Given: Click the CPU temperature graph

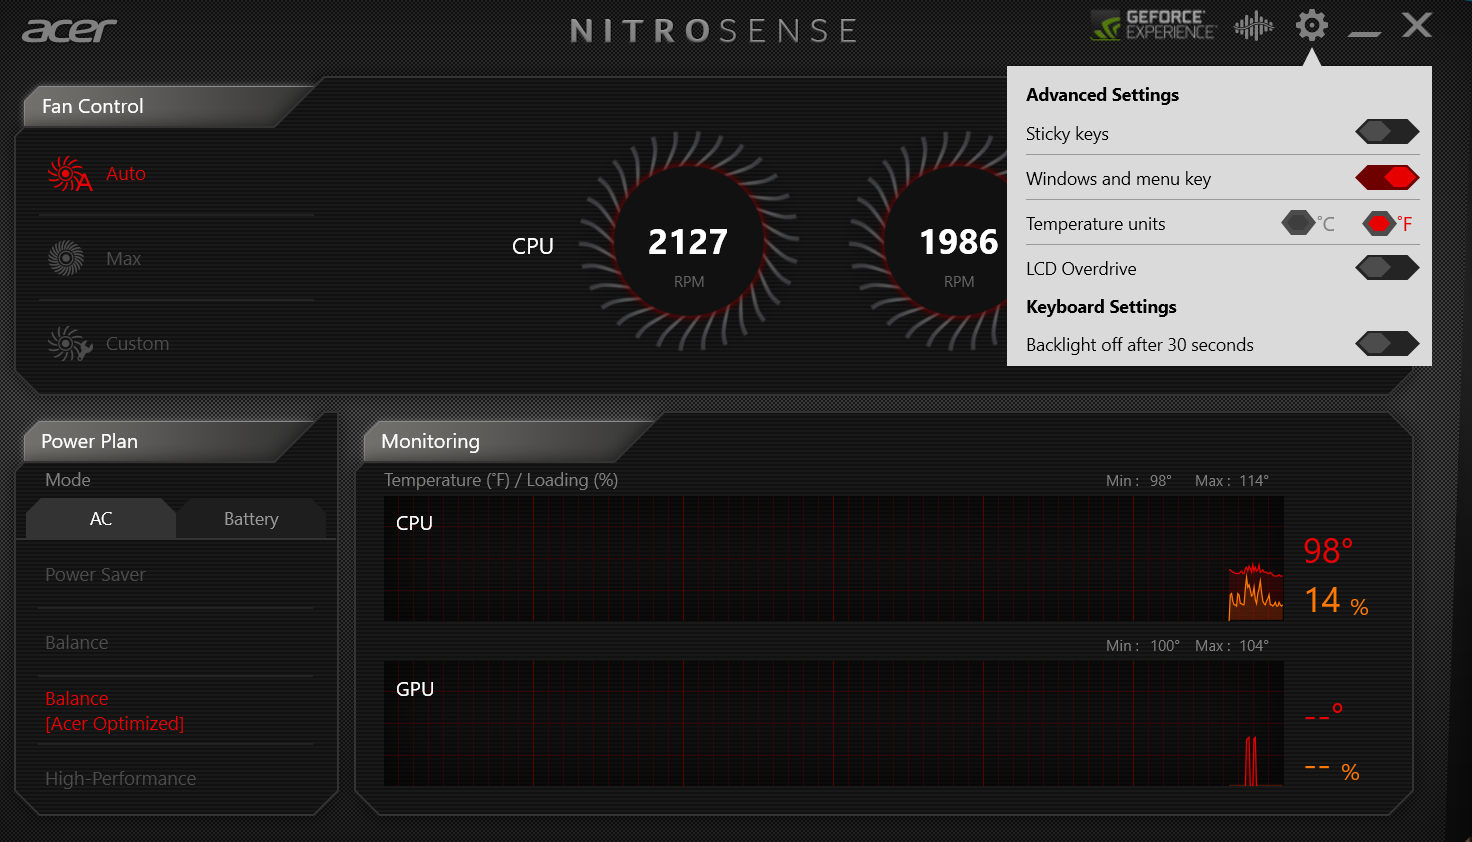Looking at the screenshot, I should [834, 559].
